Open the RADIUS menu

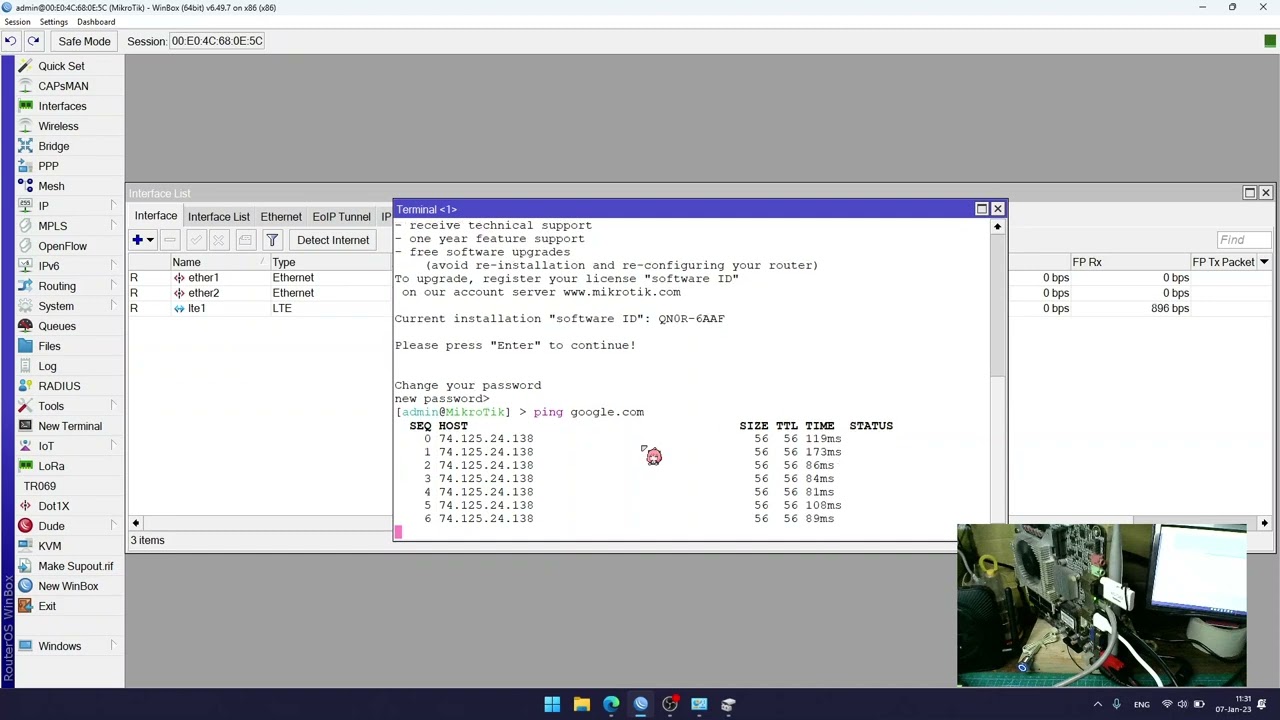click(x=59, y=386)
